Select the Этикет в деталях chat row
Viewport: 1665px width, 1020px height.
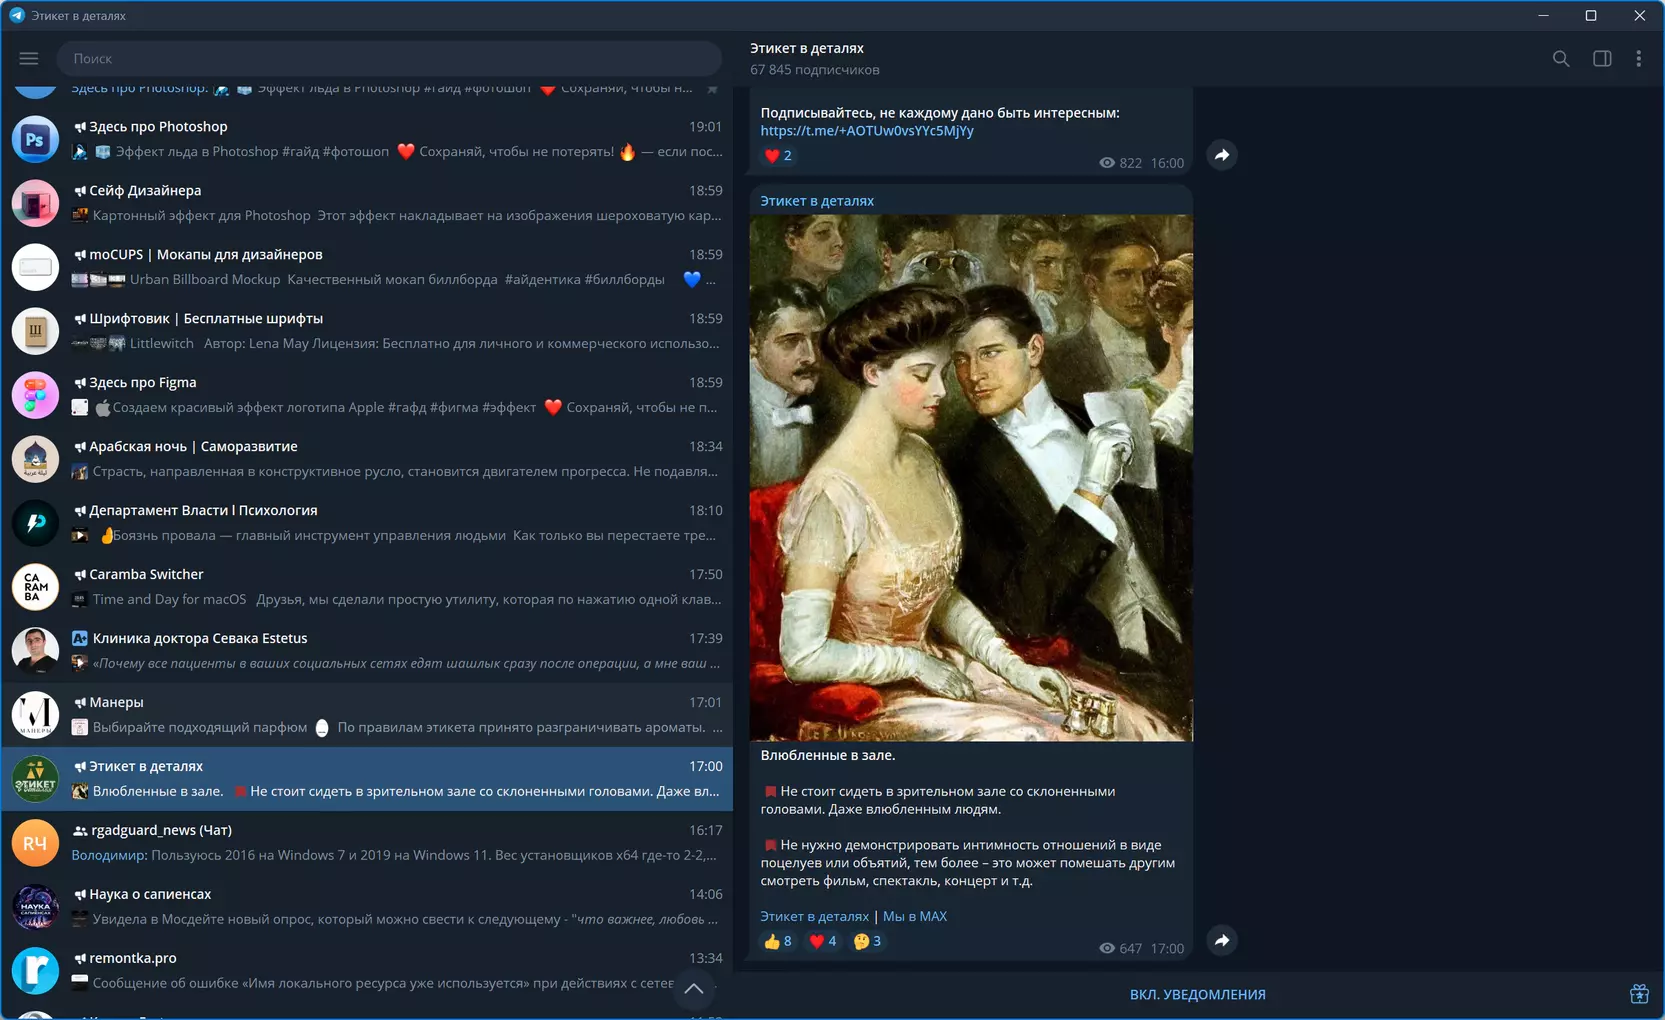367,779
